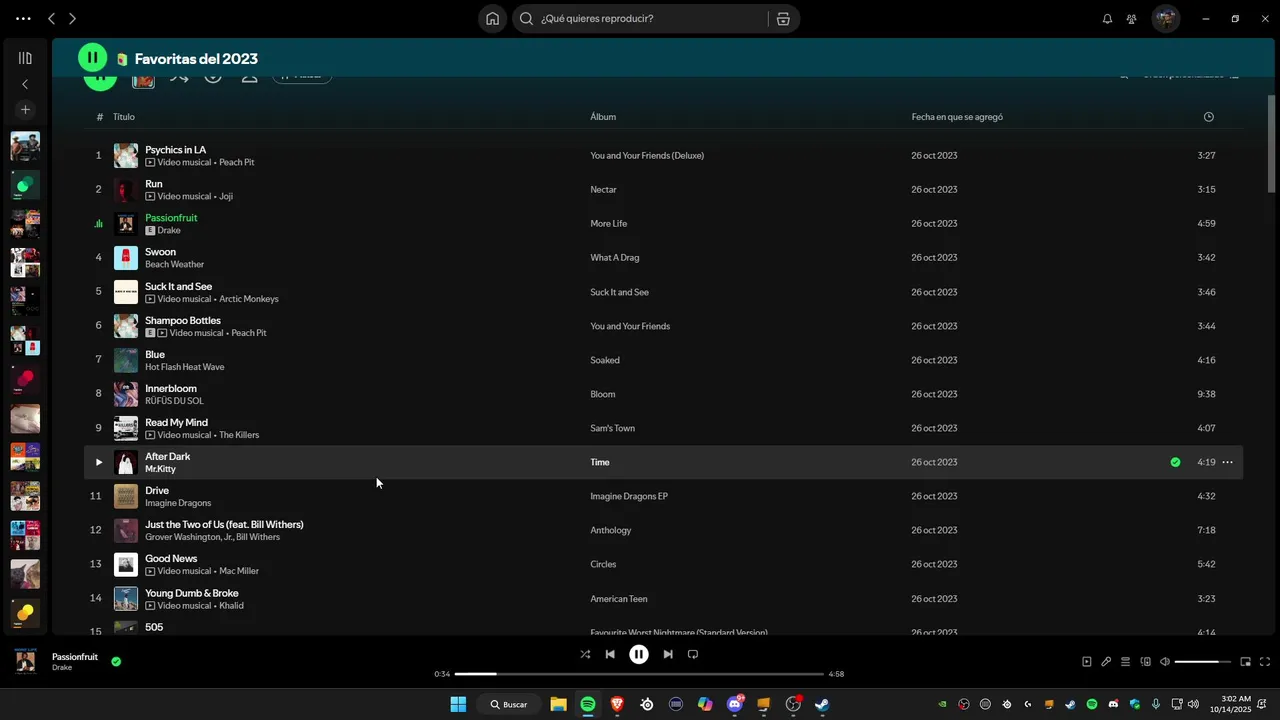This screenshot has width=1280, height=720.
Task: Open the three-dot app menu
Action: click(x=23, y=18)
